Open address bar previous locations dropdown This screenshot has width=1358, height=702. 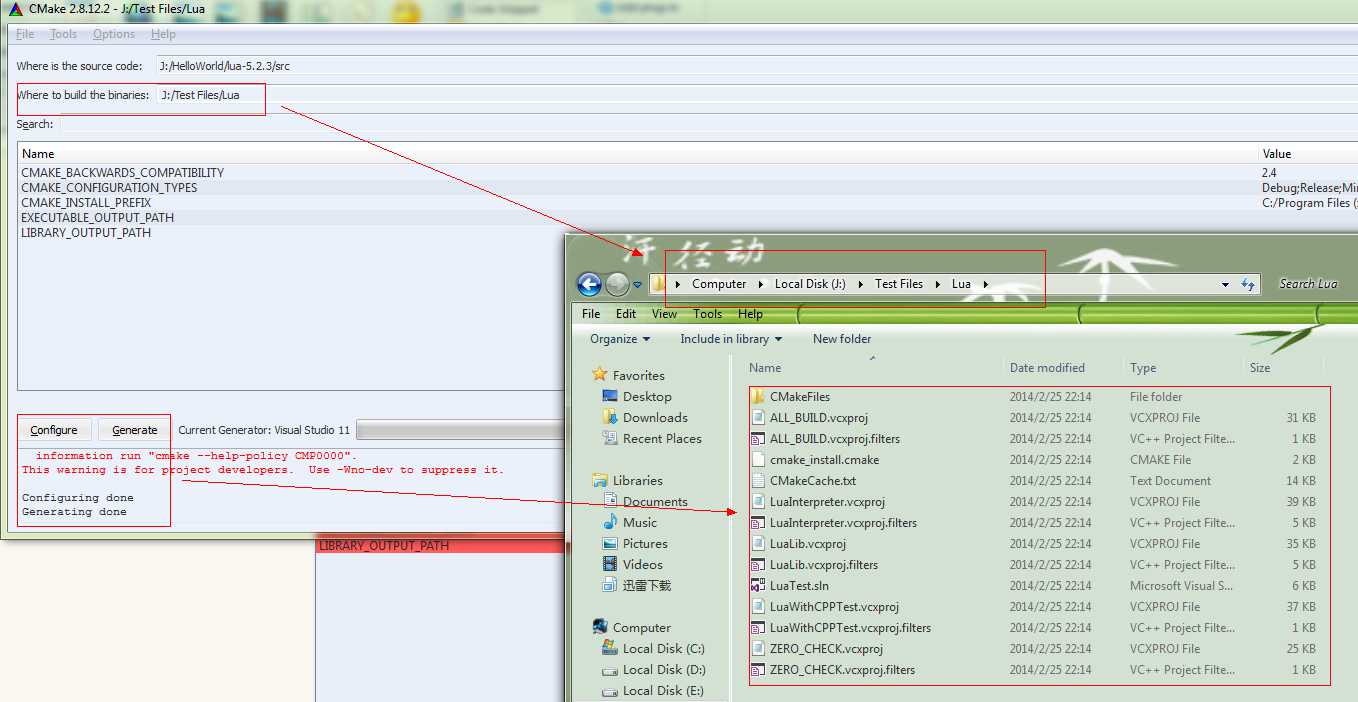[1226, 285]
